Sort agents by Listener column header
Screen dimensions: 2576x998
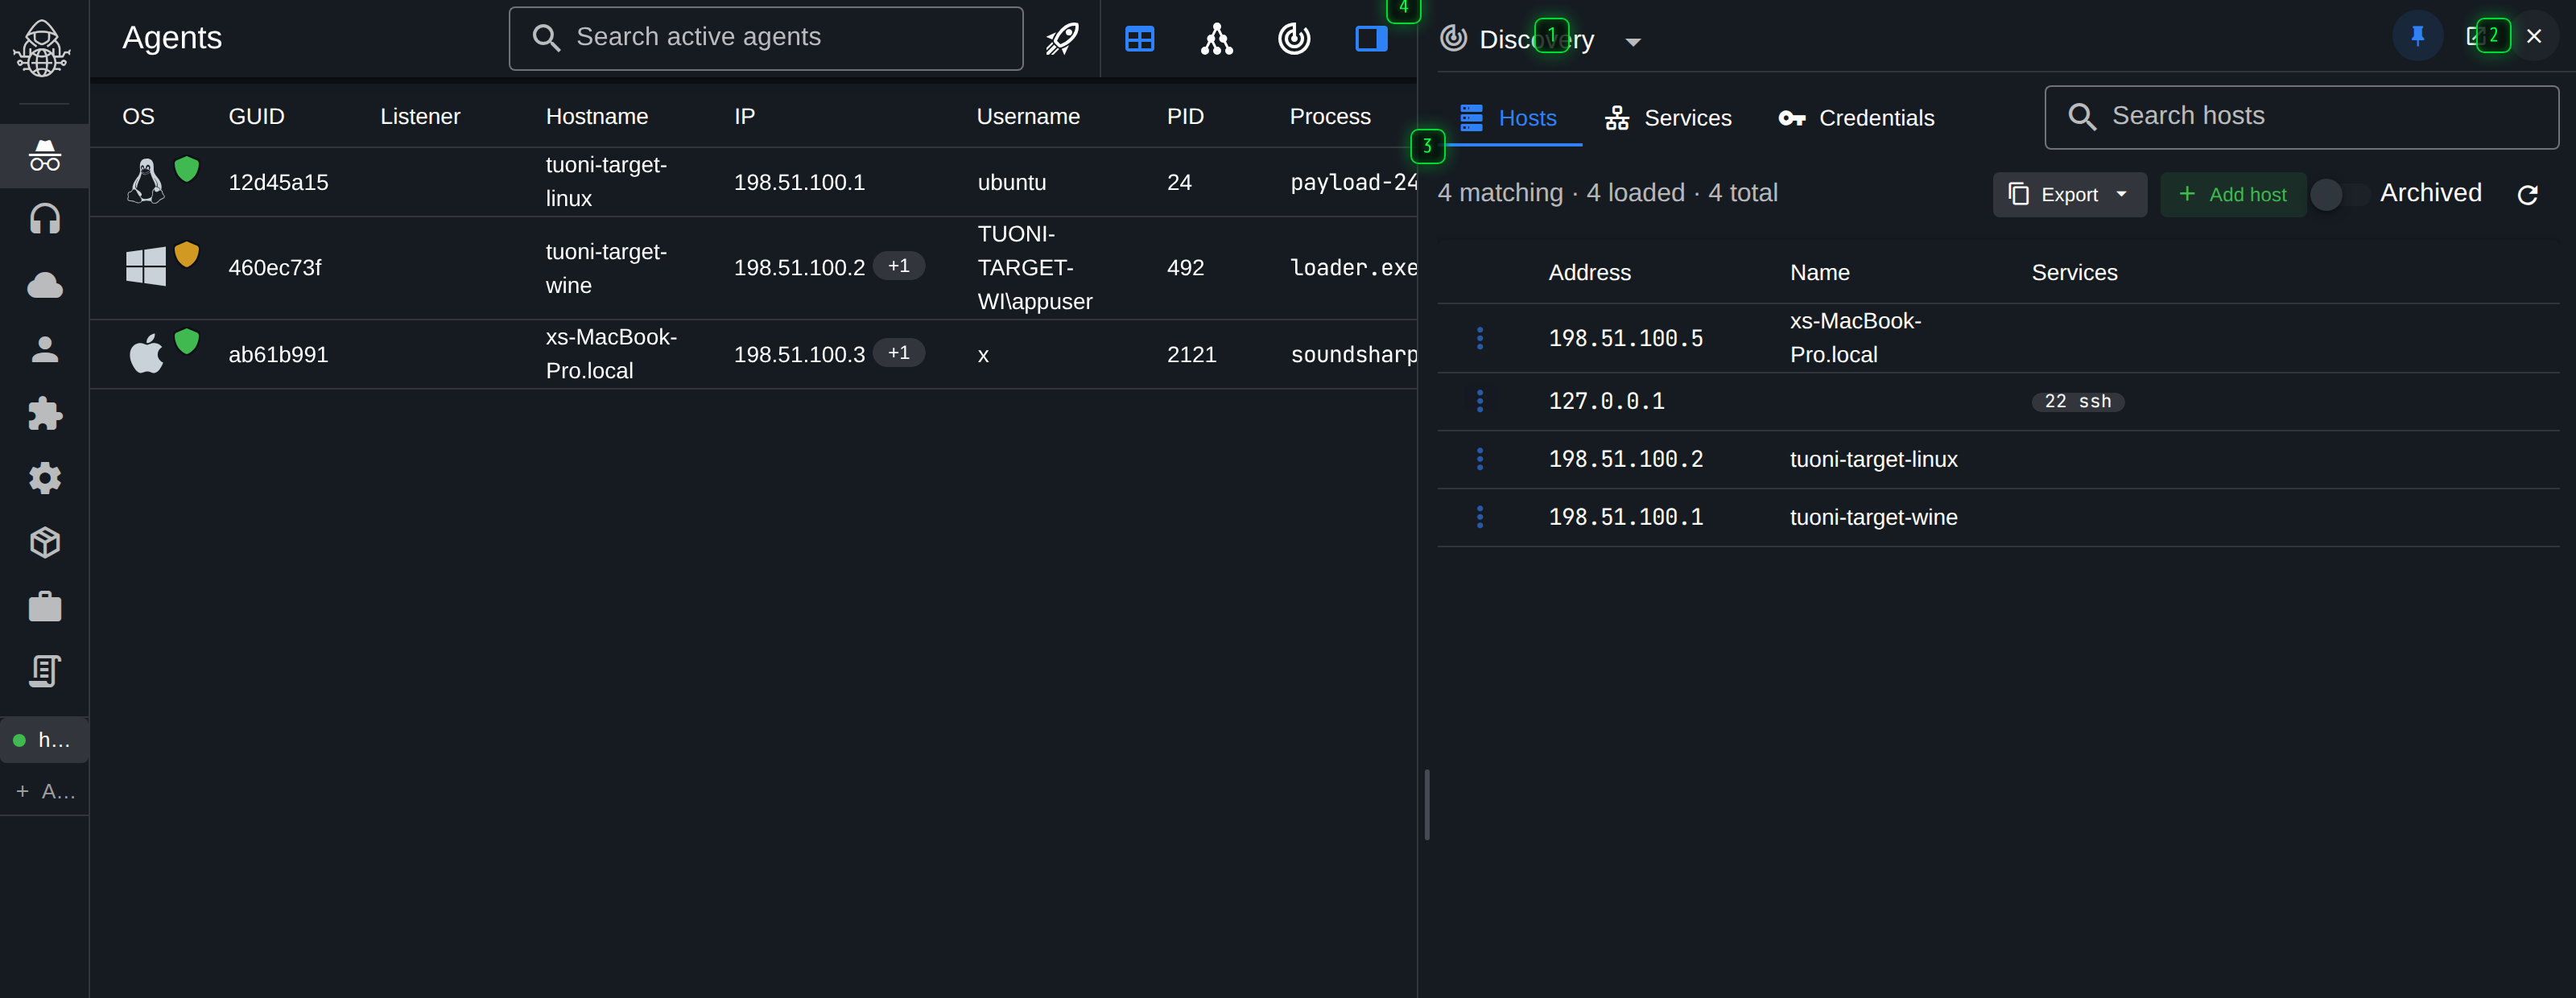[x=420, y=116]
